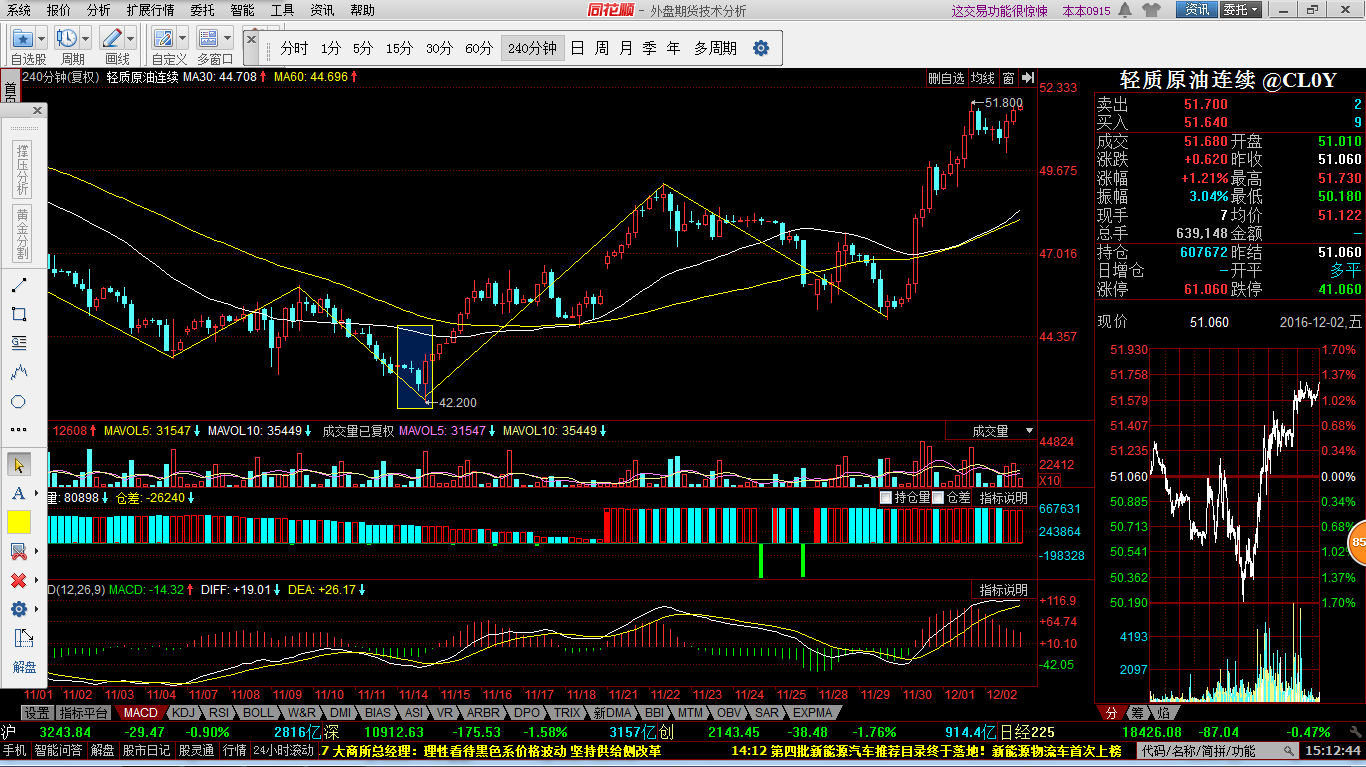Expand the 周期 dropdown arrow
Image resolution: width=1366 pixels, height=767 pixels.
point(86,38)
